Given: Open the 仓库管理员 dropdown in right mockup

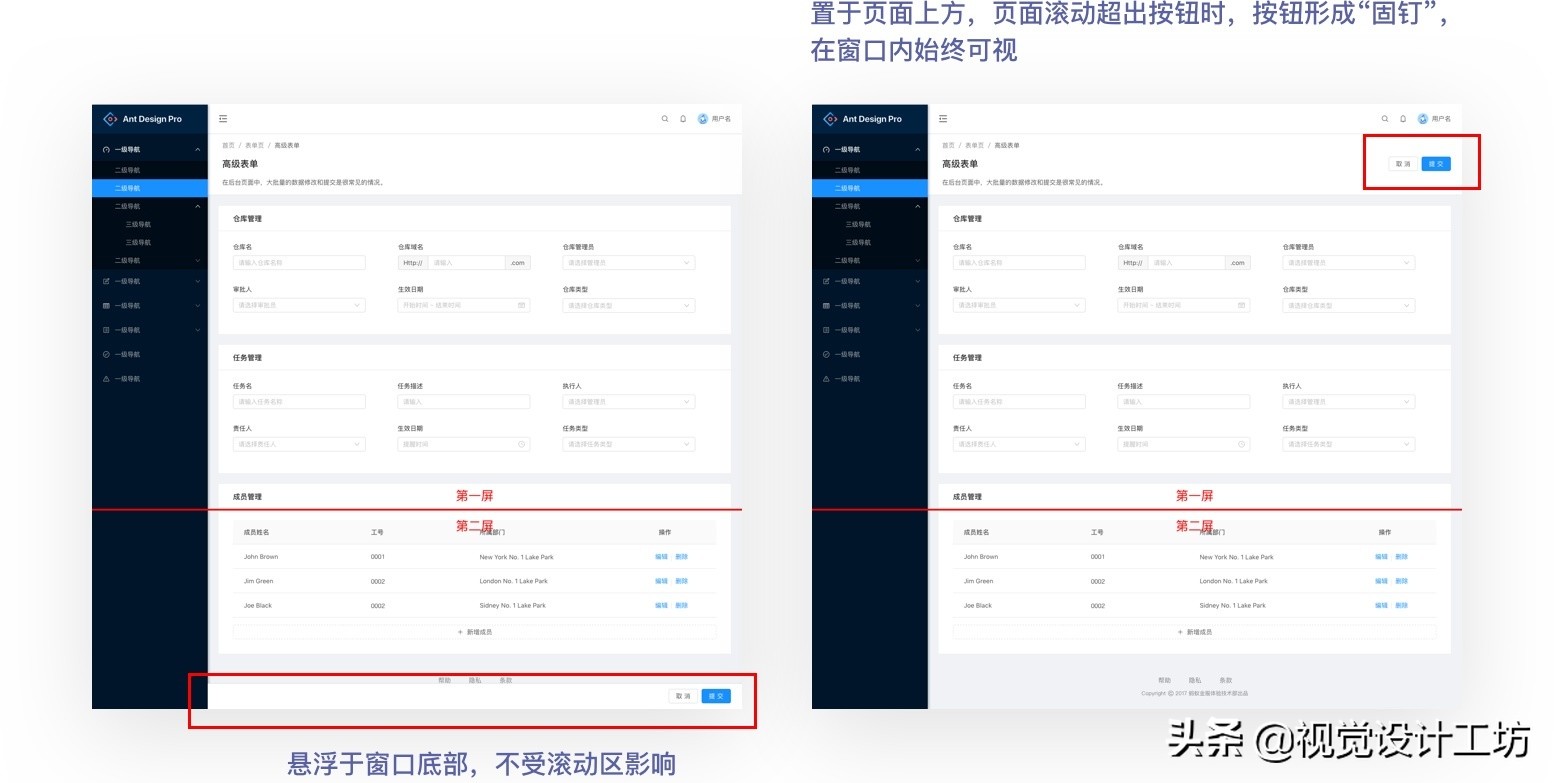Looking at the screenshot, I should pos(1349,263).
